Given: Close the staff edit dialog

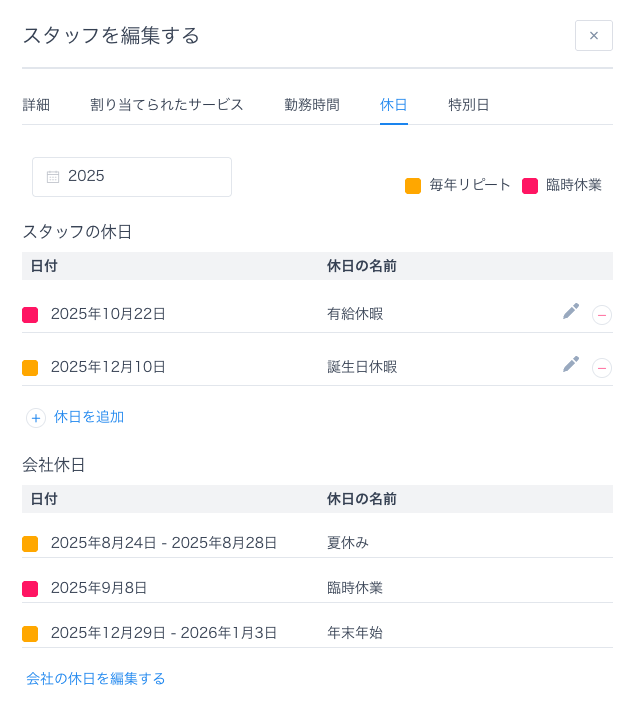Looking at the screenshot, I should [x=593, y=36].
